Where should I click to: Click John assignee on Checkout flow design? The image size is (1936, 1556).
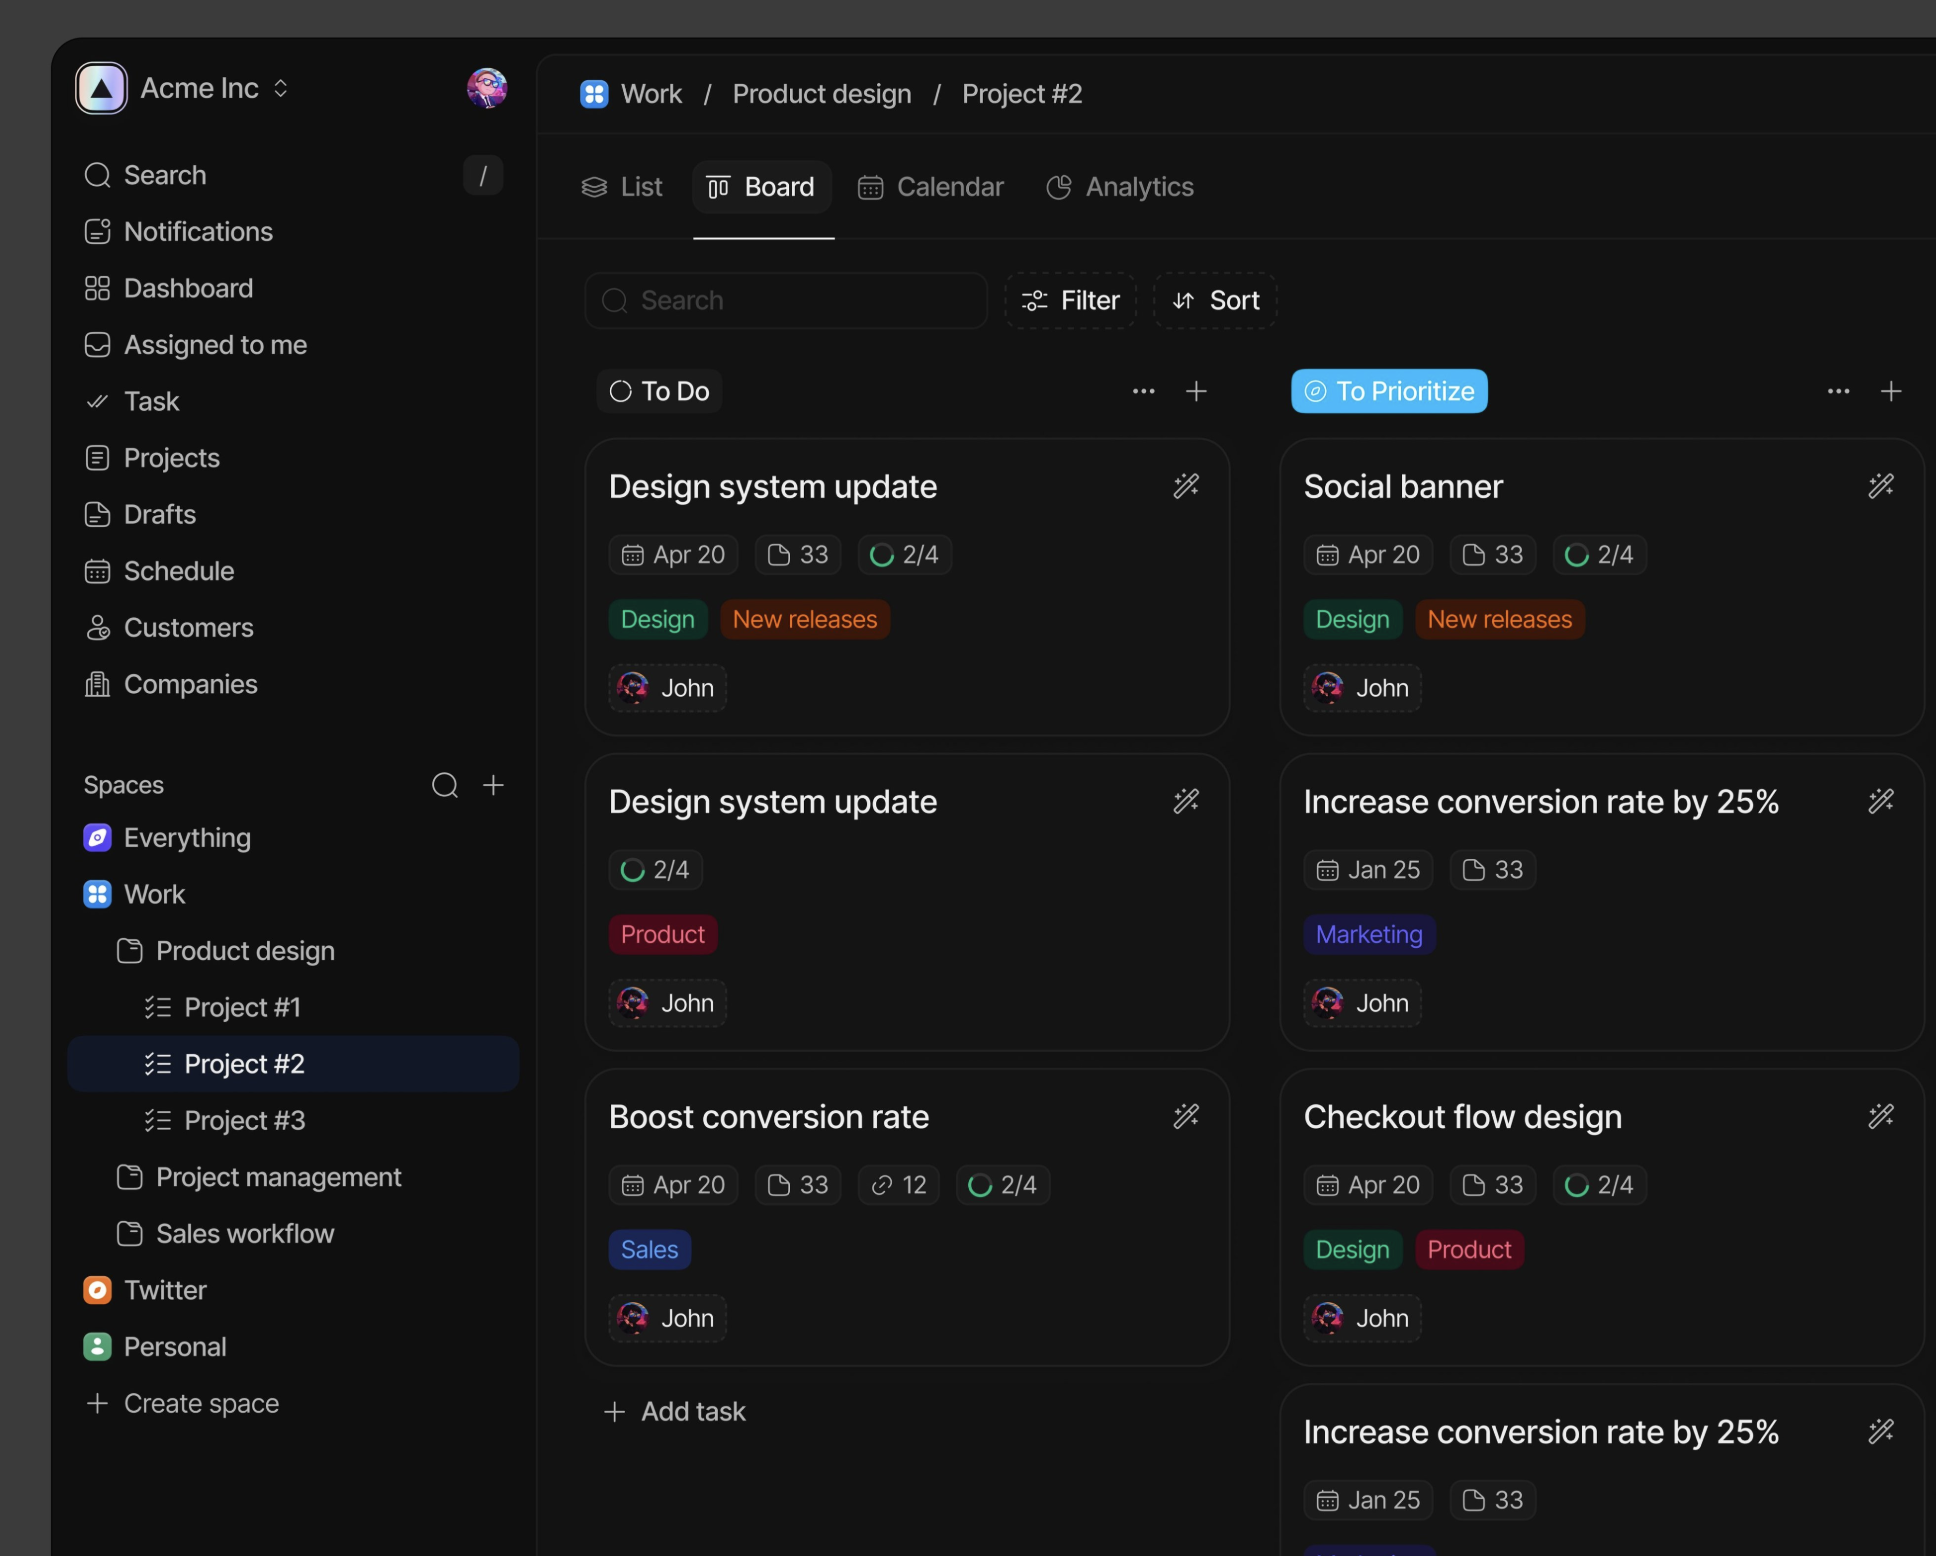[x=1362, y=1318]
